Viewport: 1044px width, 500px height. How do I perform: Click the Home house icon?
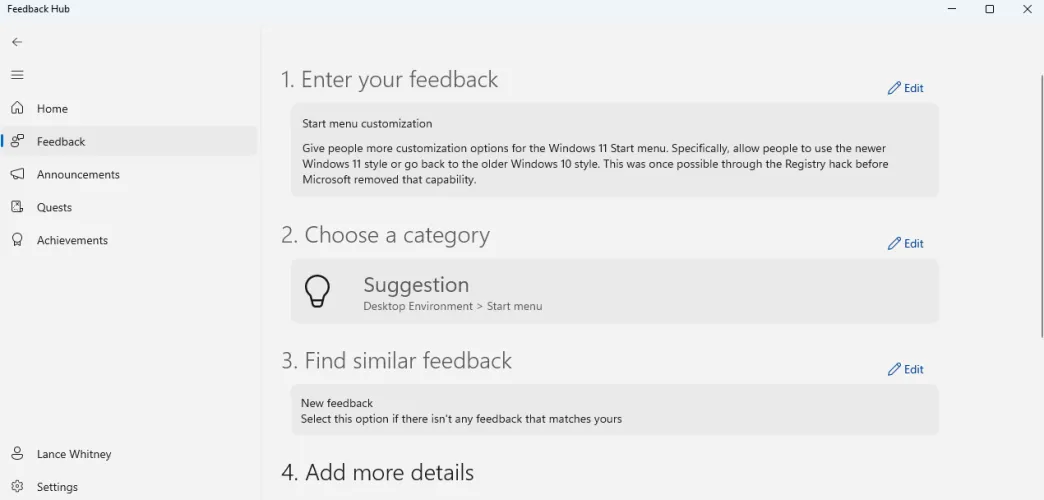click(17, 108)
